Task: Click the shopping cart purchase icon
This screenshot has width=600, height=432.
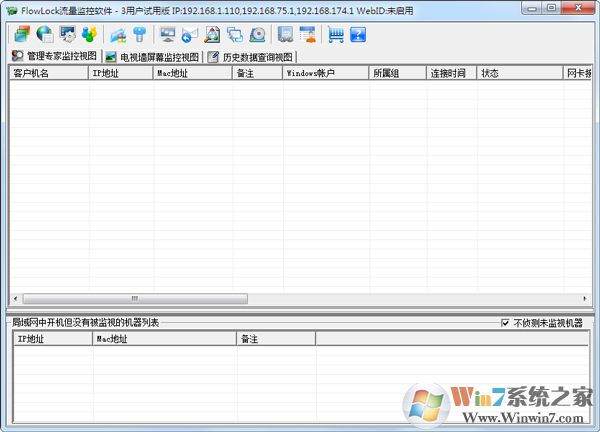Action: [336, 34]
